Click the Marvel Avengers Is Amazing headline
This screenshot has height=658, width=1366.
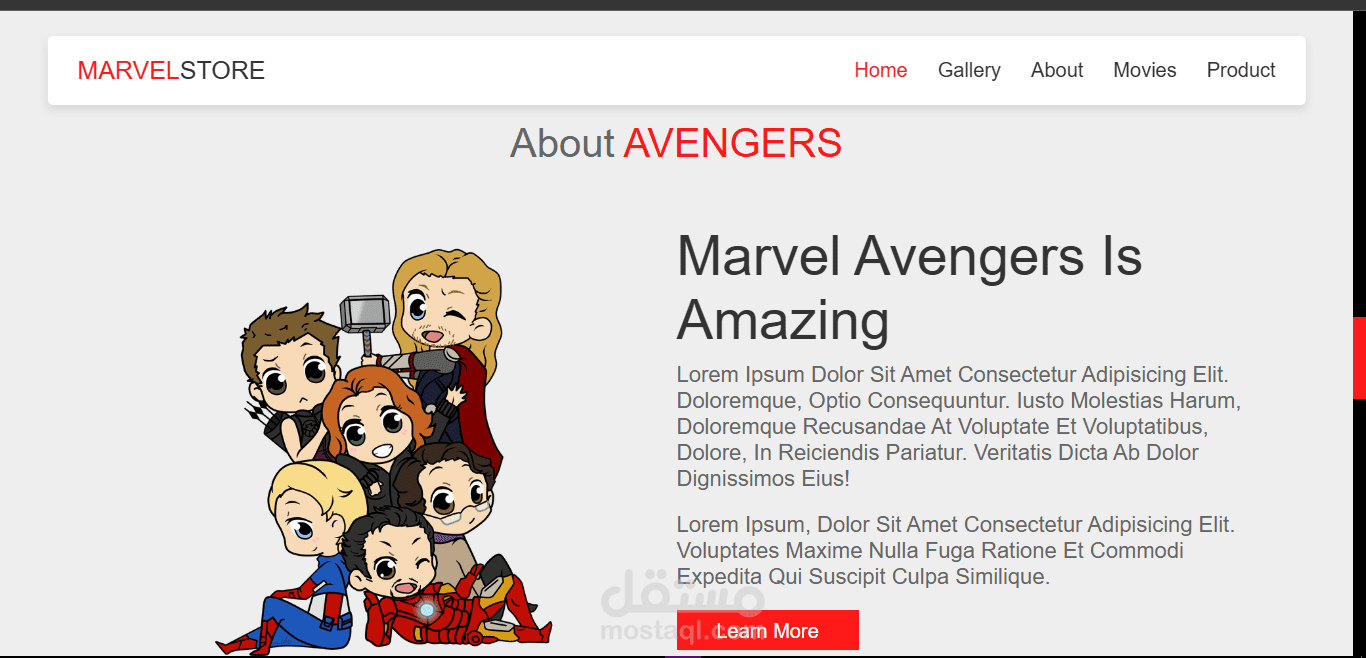point(909,288)
